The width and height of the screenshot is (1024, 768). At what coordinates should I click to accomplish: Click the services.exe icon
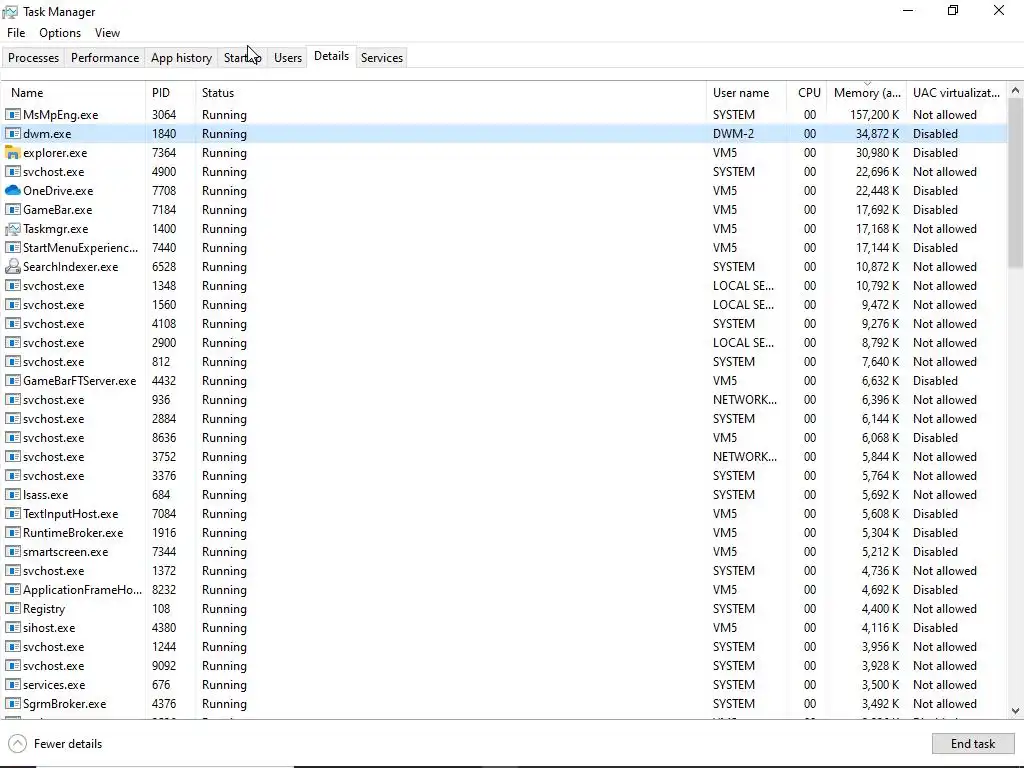[12, 684]
